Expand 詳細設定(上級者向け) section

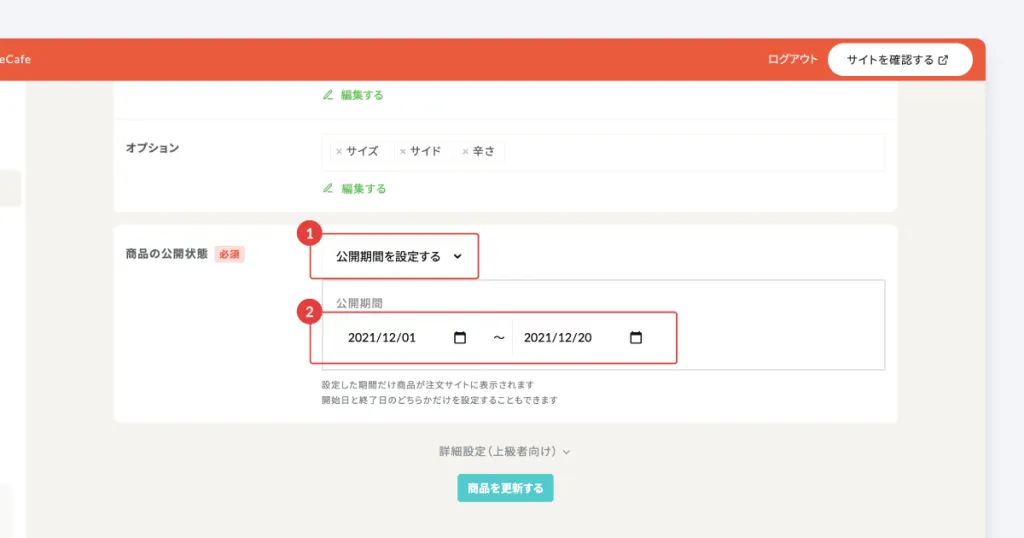click(504, 452)
